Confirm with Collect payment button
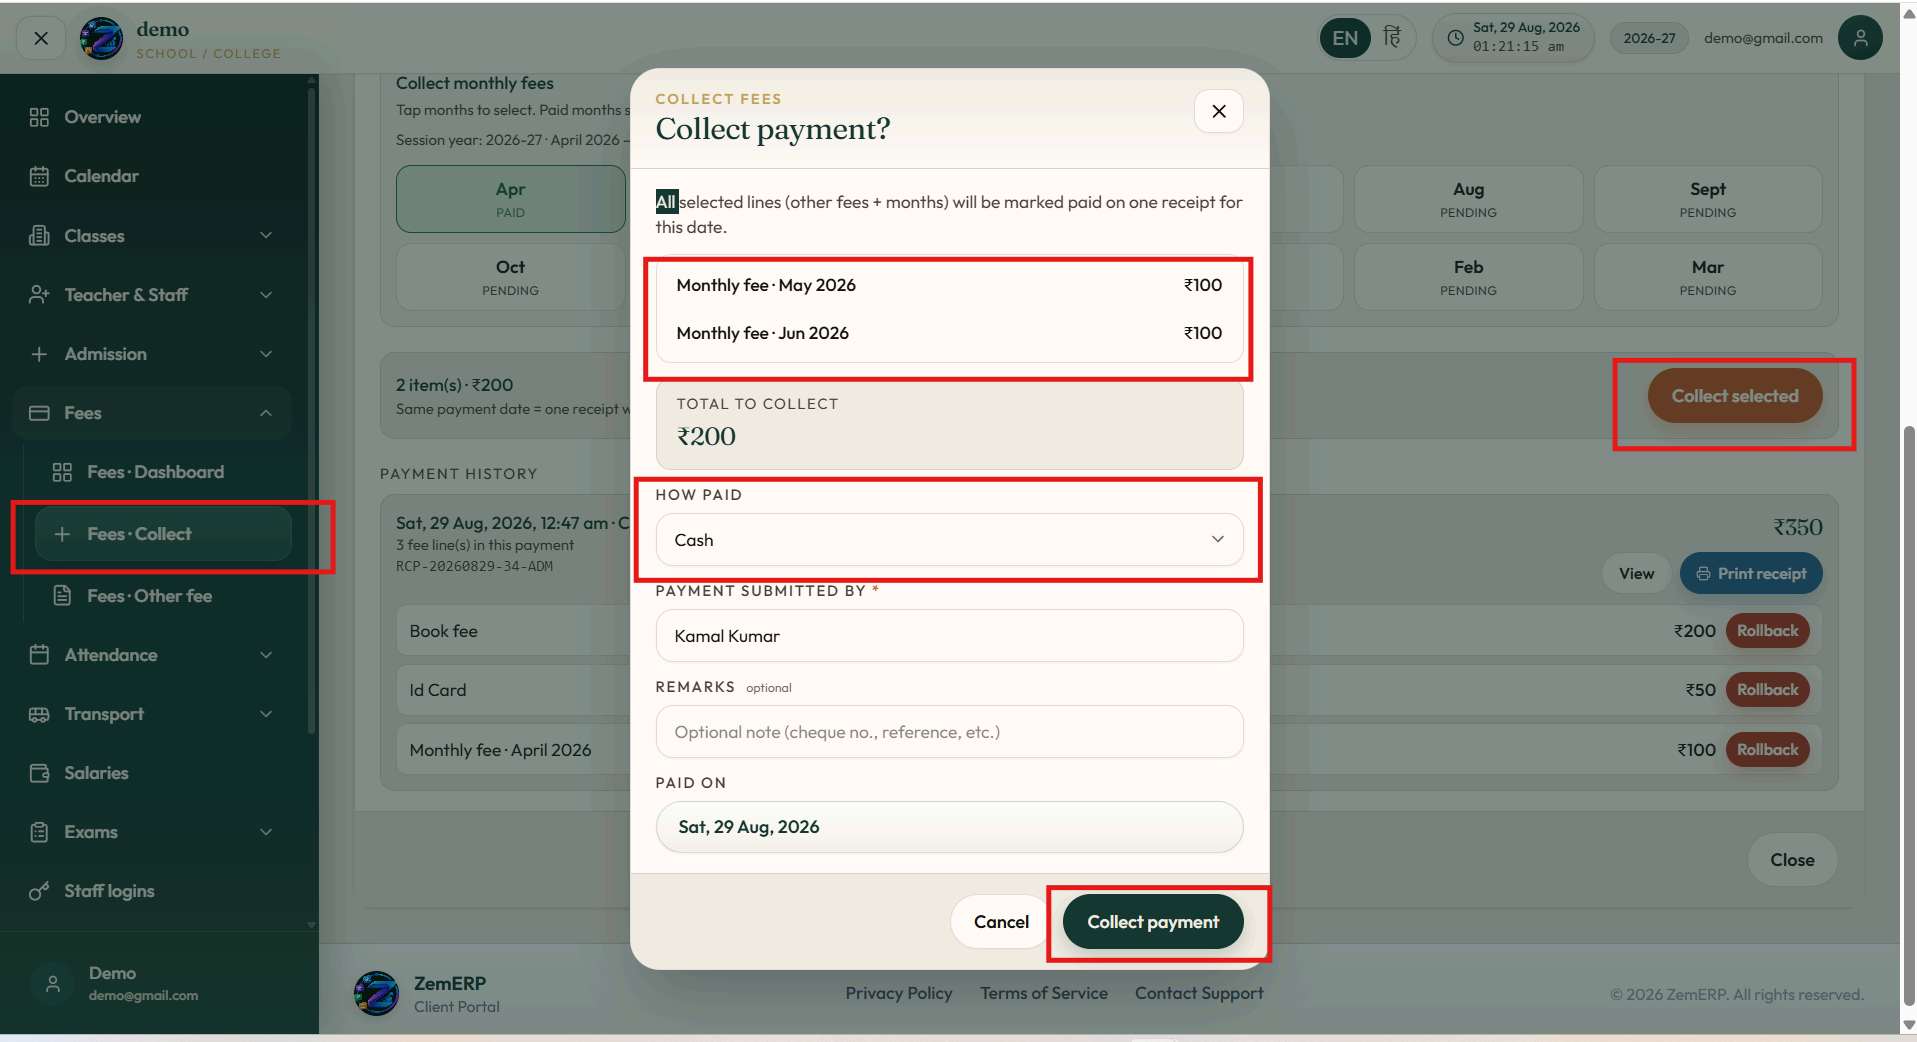 (x=1153, y=922)
